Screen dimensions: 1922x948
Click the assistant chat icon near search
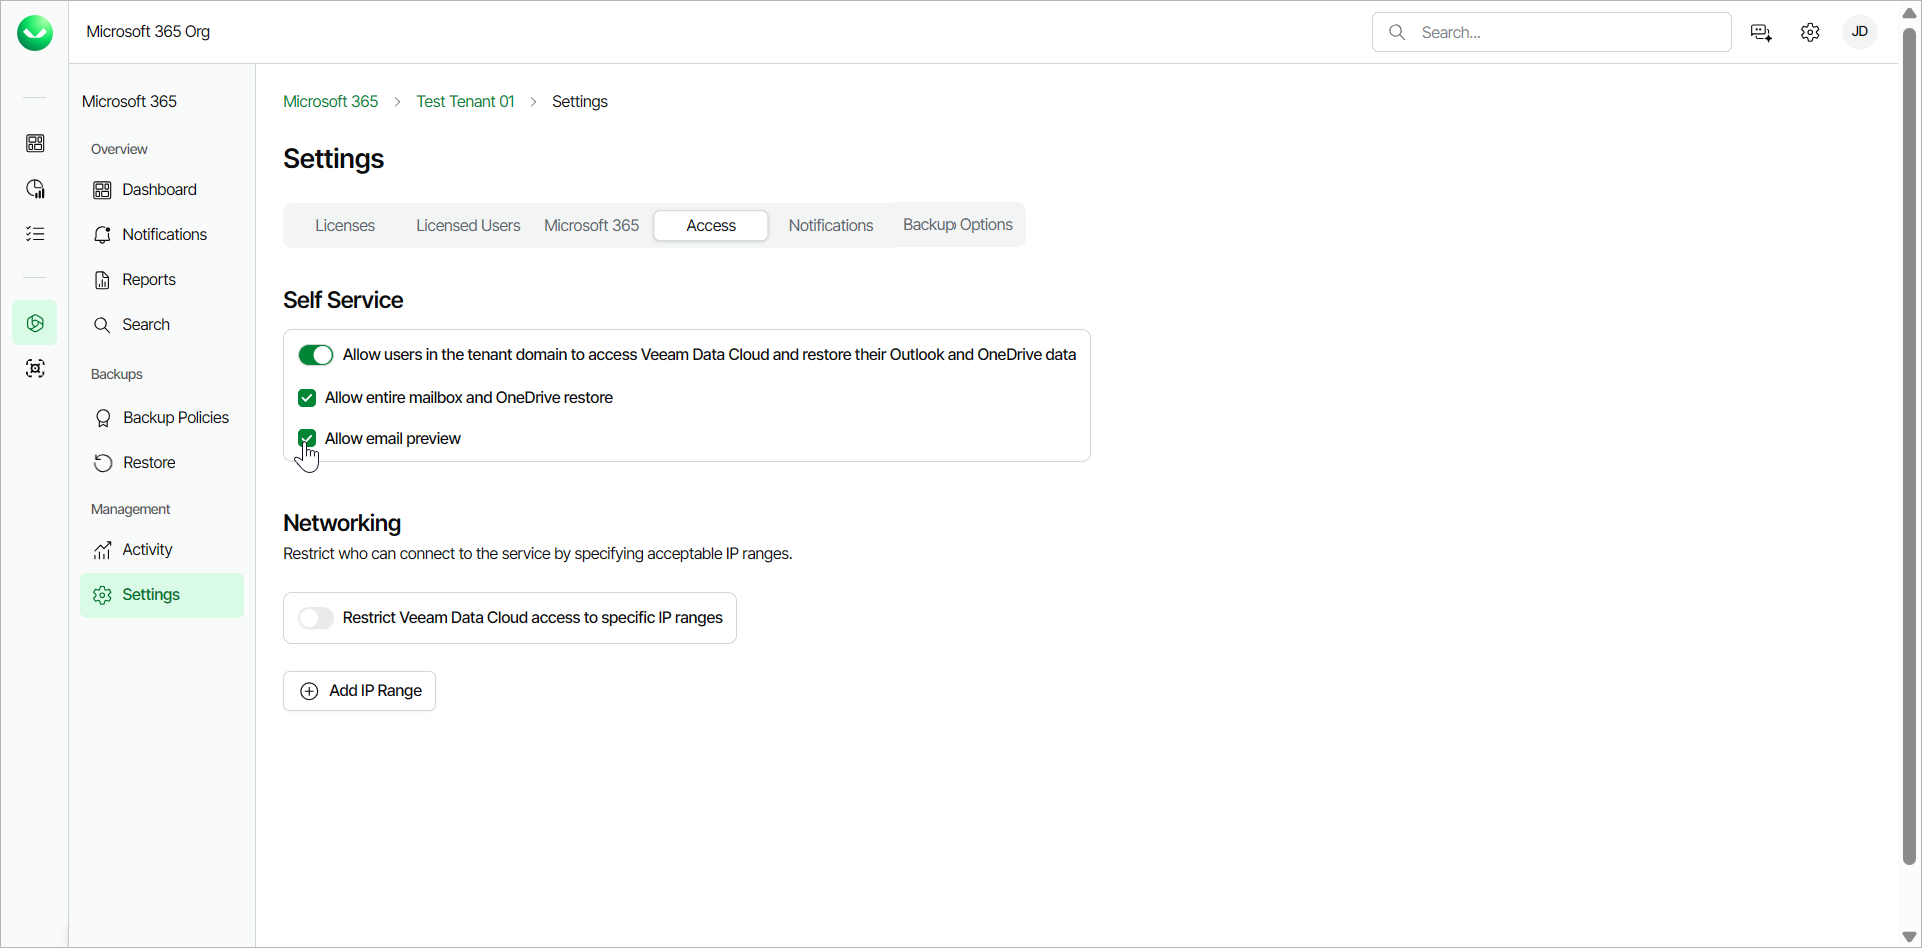click(1761, 33)
